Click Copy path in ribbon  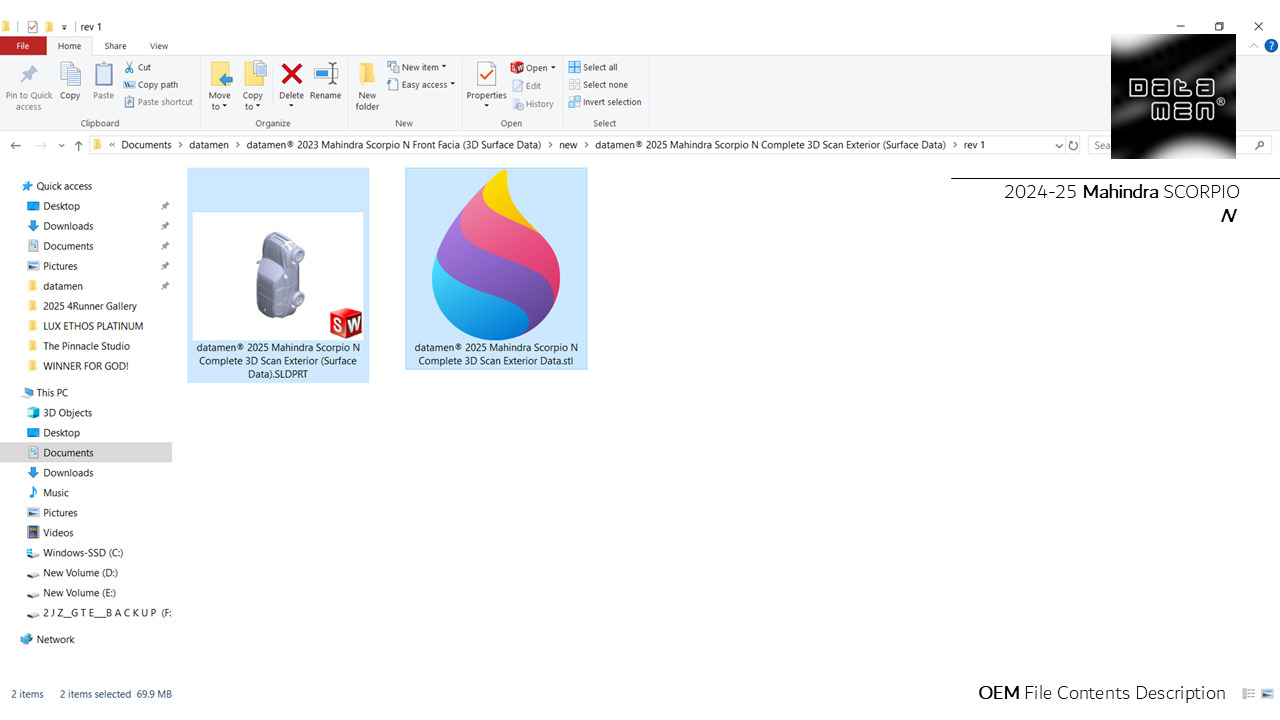point(151,85)
